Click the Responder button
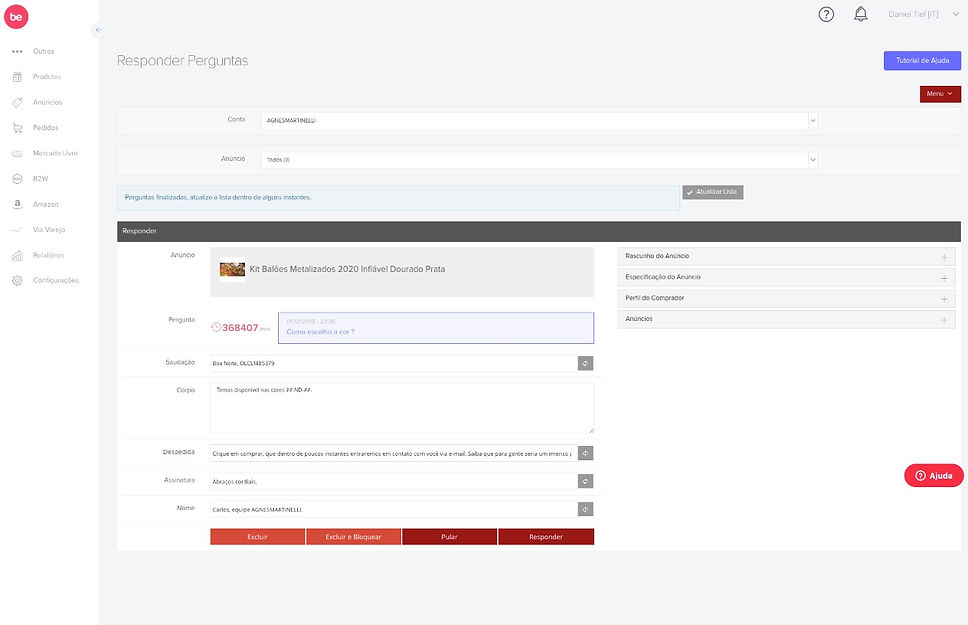 546,537
